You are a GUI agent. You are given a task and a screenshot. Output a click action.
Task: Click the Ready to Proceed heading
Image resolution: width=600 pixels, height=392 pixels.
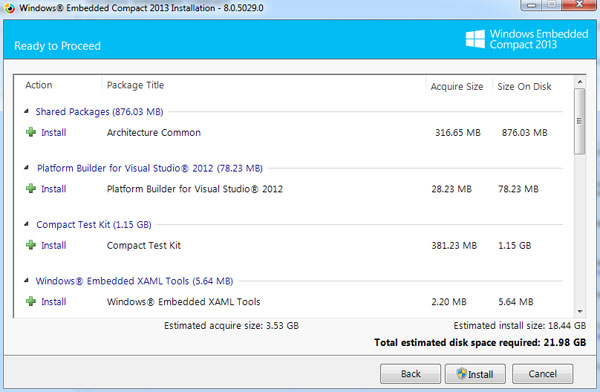pyautogui.click(x=57, y=46)
